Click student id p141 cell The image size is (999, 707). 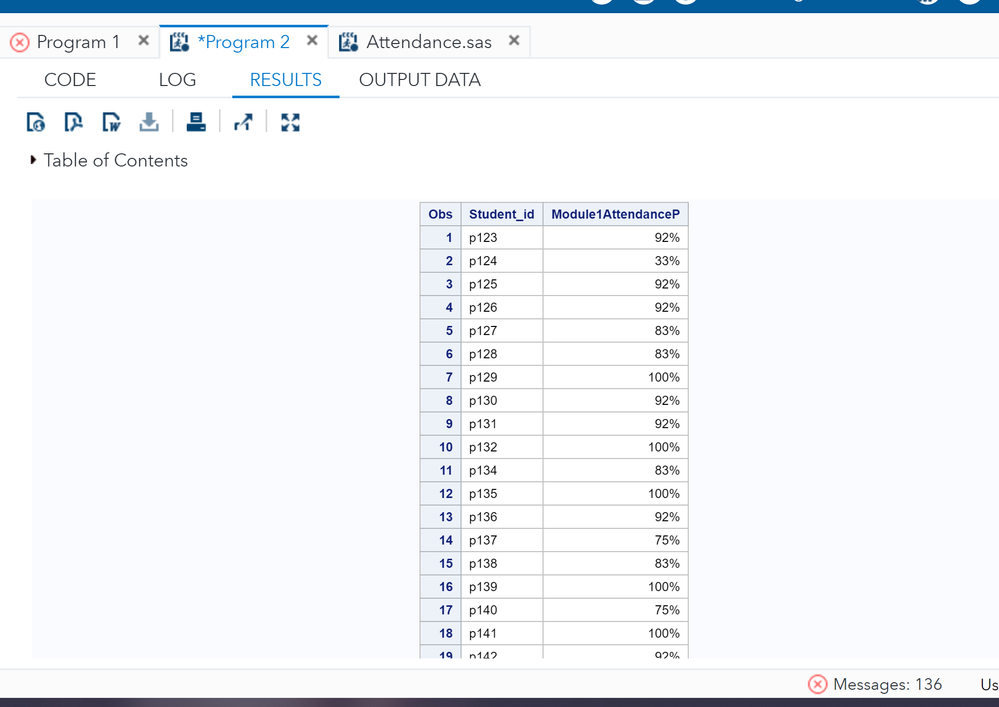coord(501,633)
